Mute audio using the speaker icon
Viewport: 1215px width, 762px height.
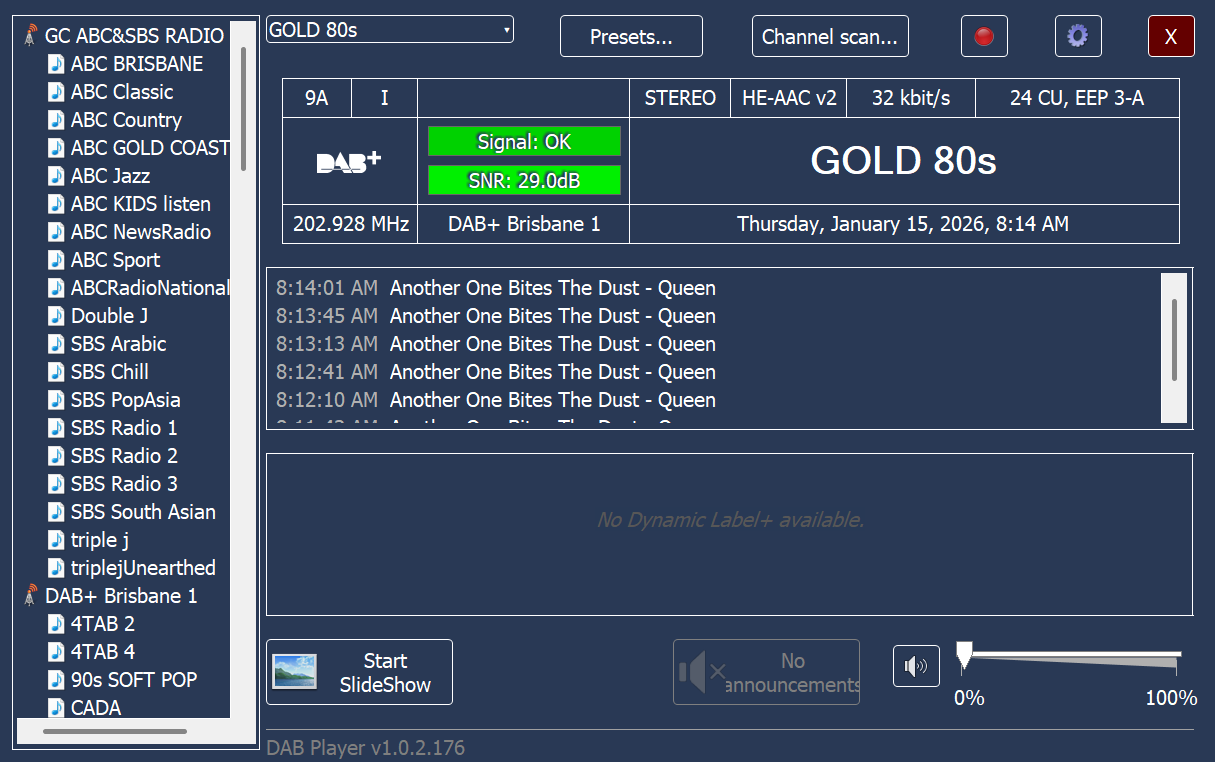pos(916,666)
